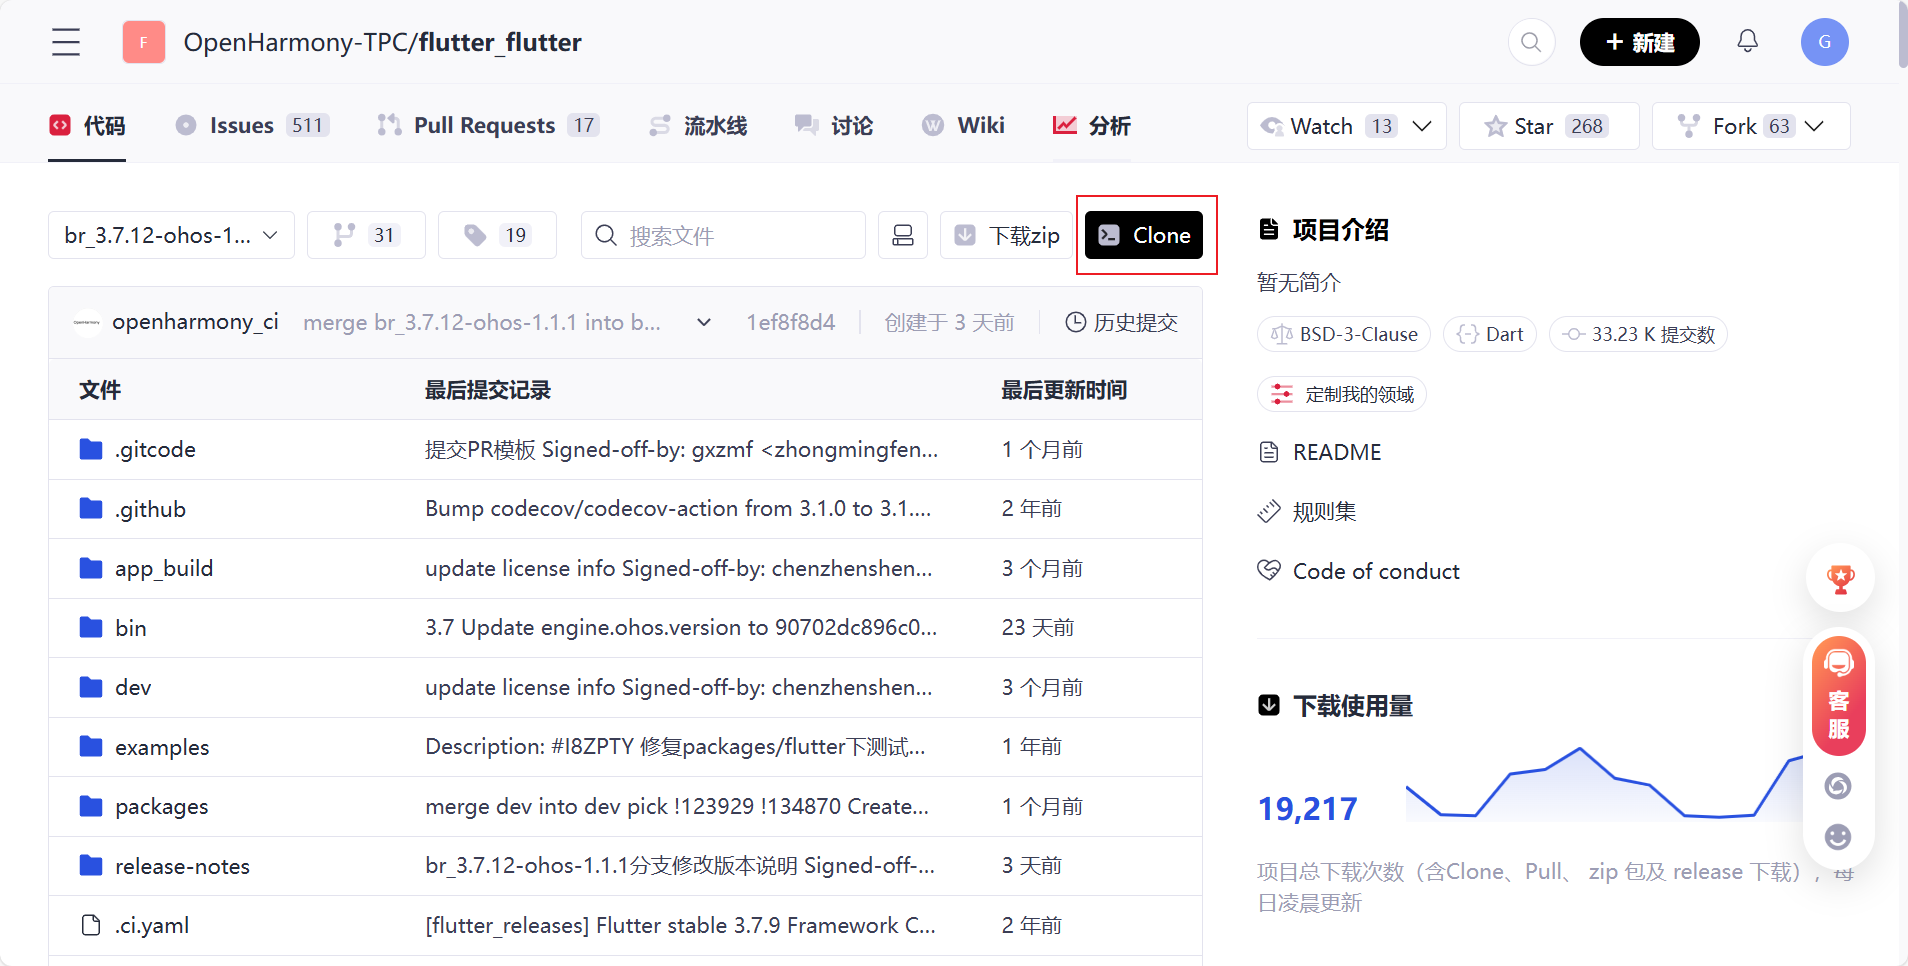Click the Dart language badge

(x=1489, y=334)
